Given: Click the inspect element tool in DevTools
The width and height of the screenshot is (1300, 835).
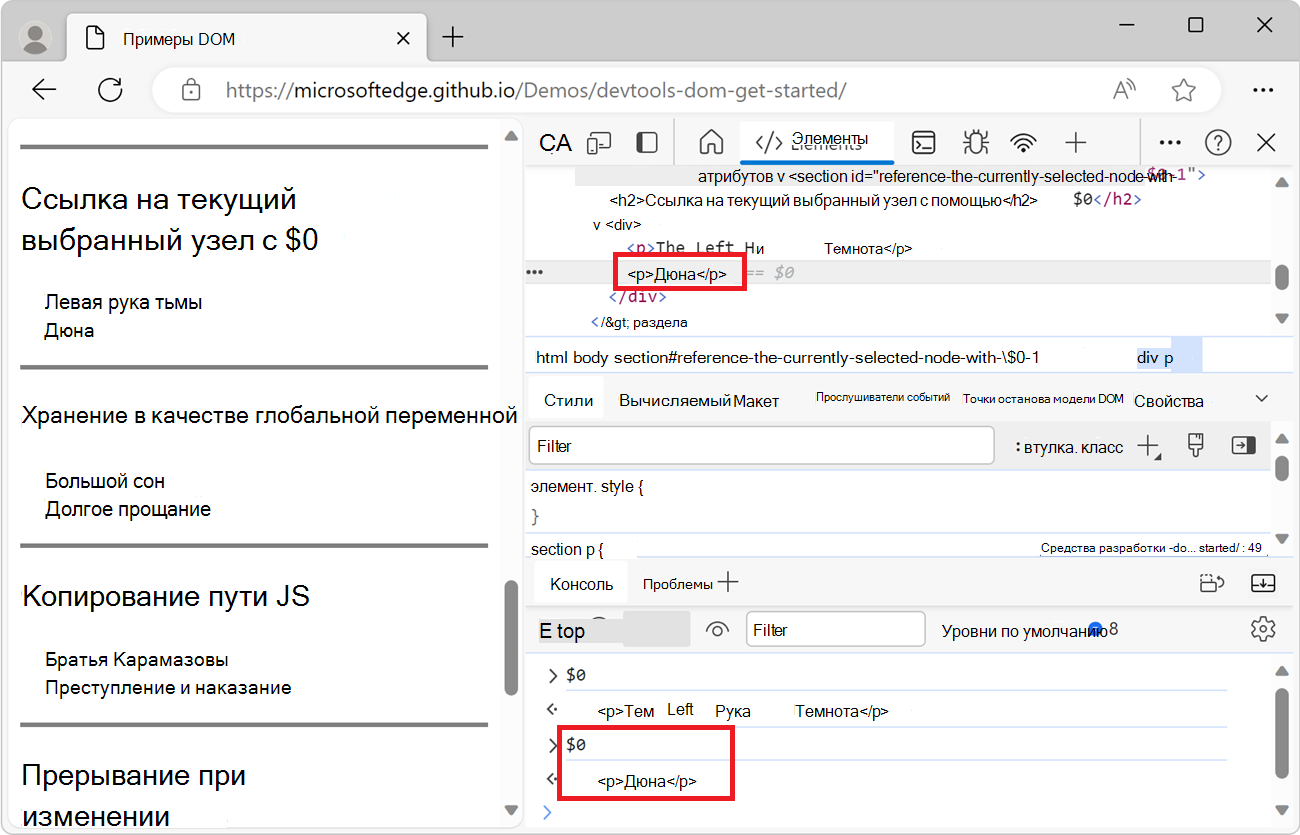Looking at the screenshot, I should tap(555, 143).
